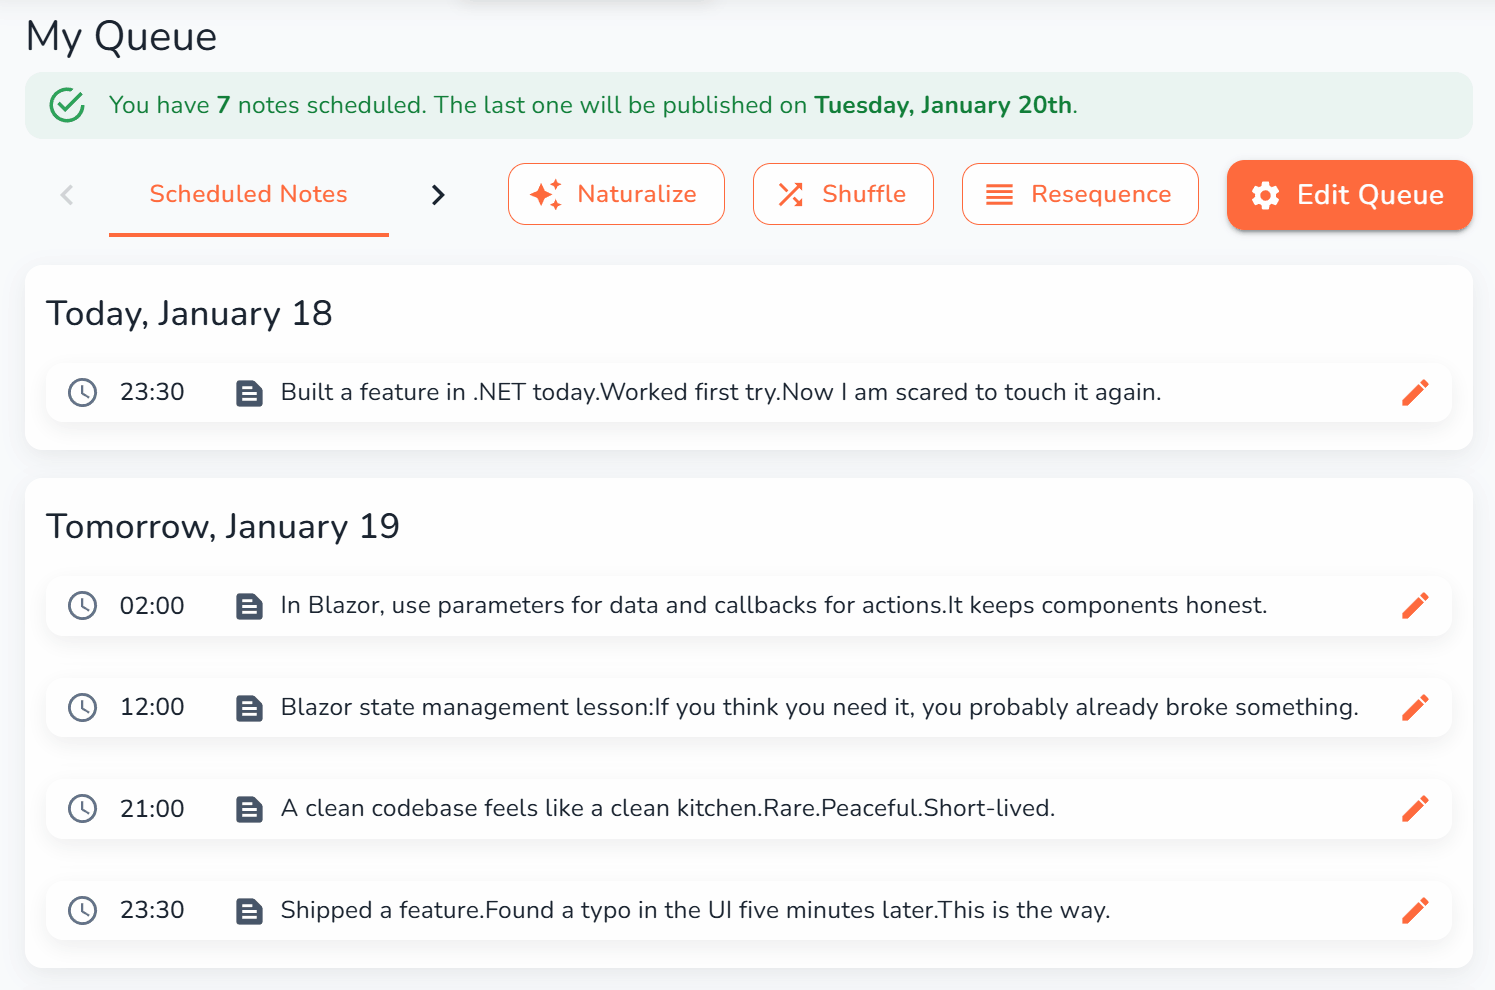Click the crossed-arrows Shuffle icon
Screen dimensions: 1495x990
pos(791,194)
